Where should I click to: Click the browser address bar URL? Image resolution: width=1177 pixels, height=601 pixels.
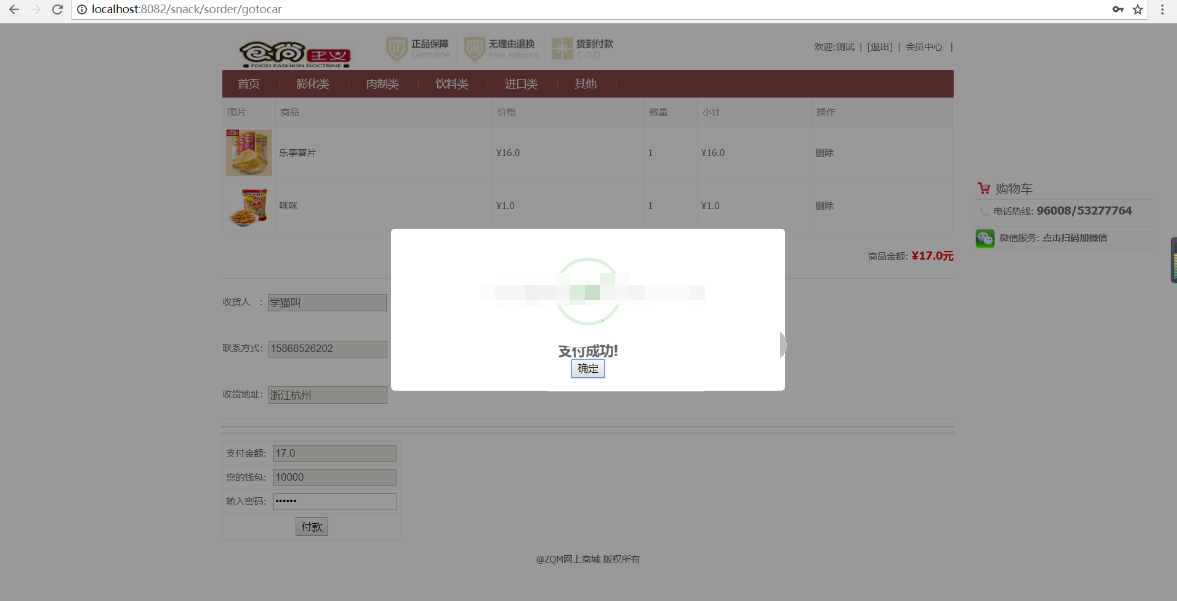coord(187,10)
